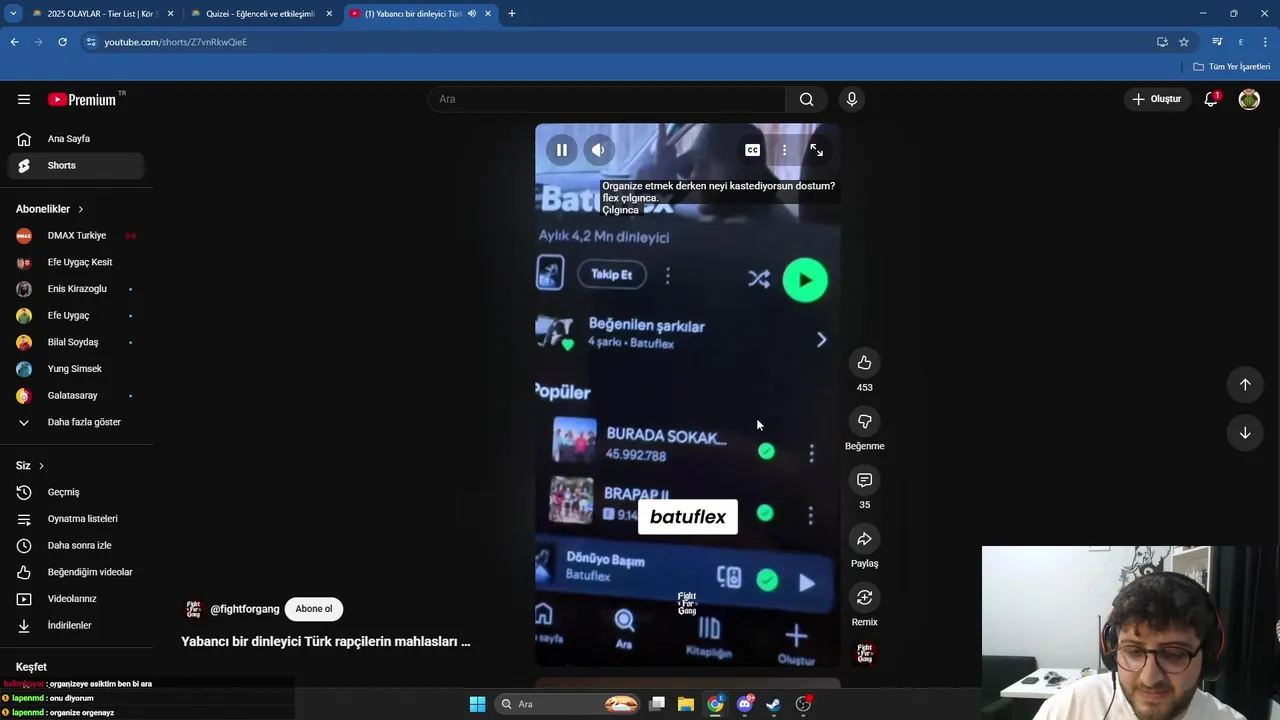1280x720 pixels.
Task: Mute the YouTube tab audio indicator
Action: coord(471,14)
